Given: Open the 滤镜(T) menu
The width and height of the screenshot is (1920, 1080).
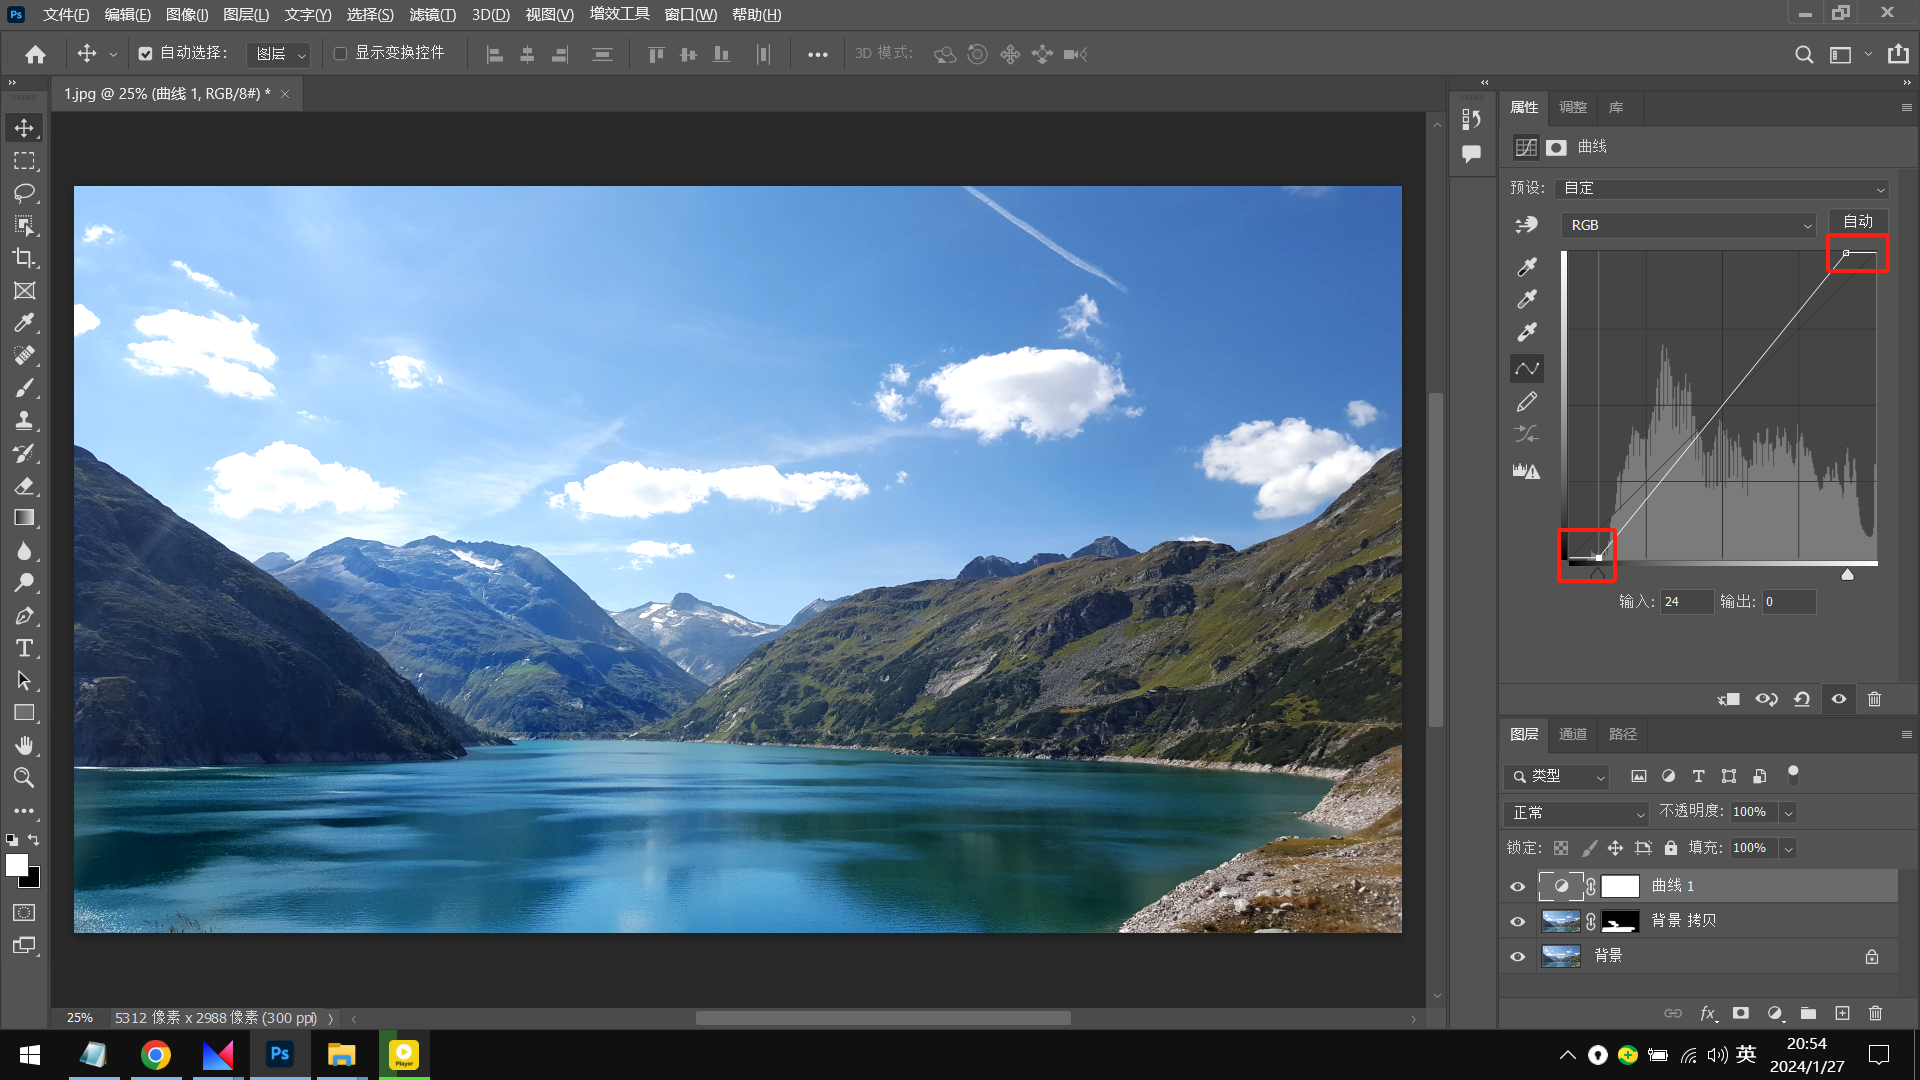Looking at the screenshot, I should click(x=432, y=15).
